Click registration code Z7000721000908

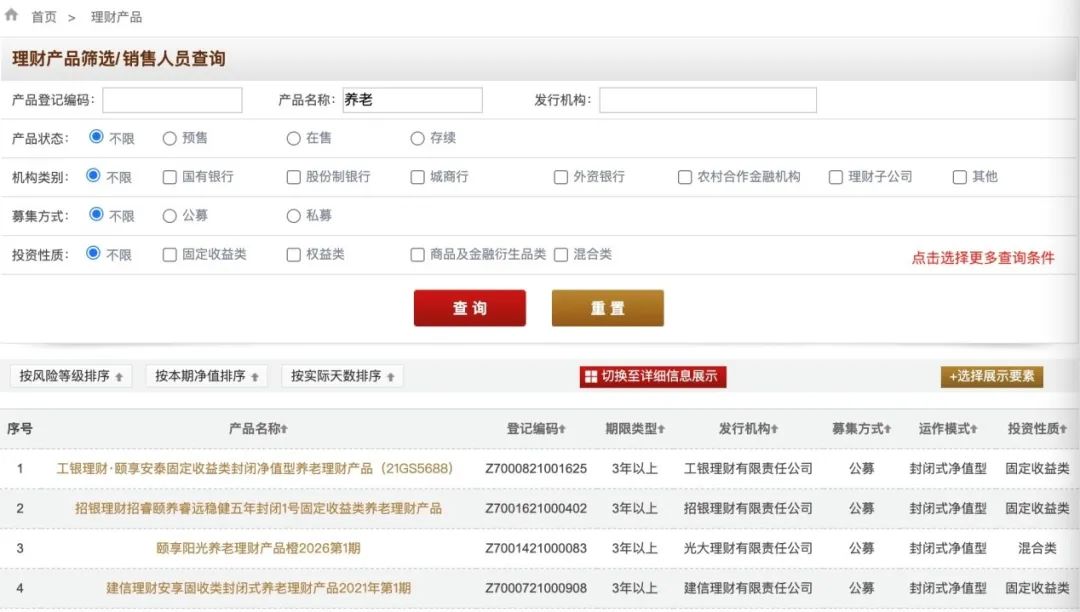tap(536, 589)
